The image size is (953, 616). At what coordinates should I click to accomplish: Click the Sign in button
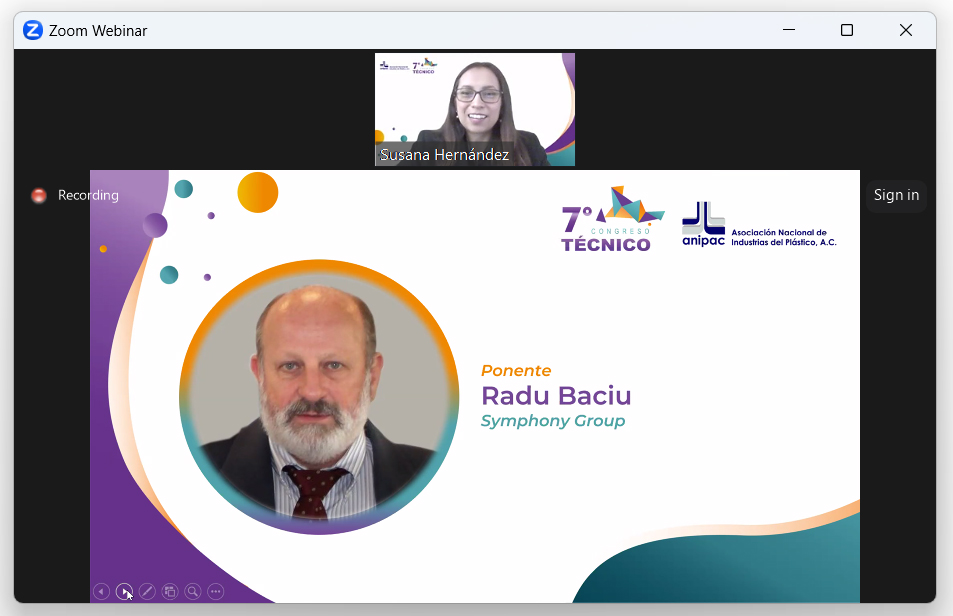click(896, 196)
